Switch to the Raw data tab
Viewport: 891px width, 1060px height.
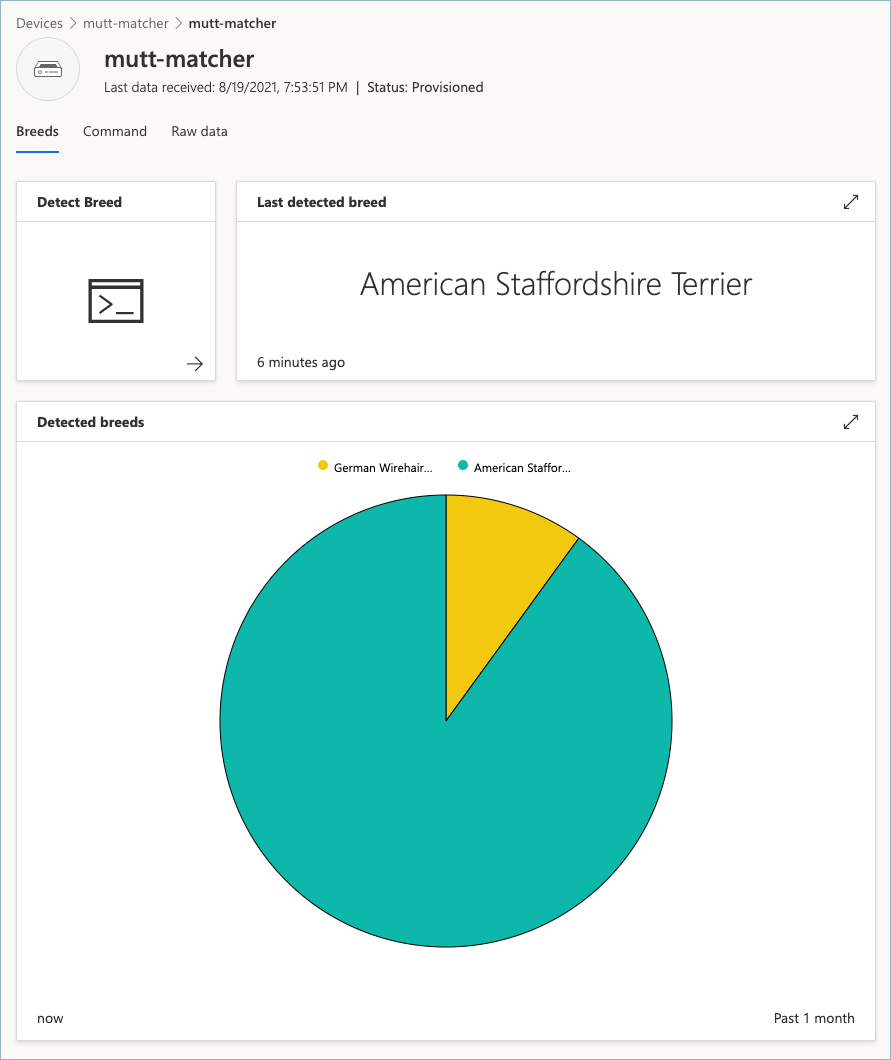(199, 131)
